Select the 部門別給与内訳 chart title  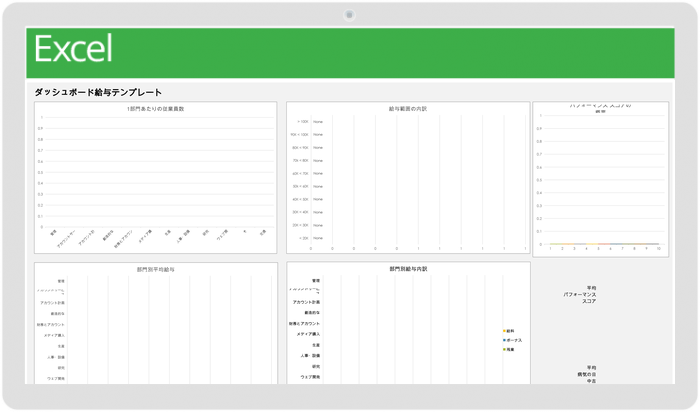coord(408,269)
